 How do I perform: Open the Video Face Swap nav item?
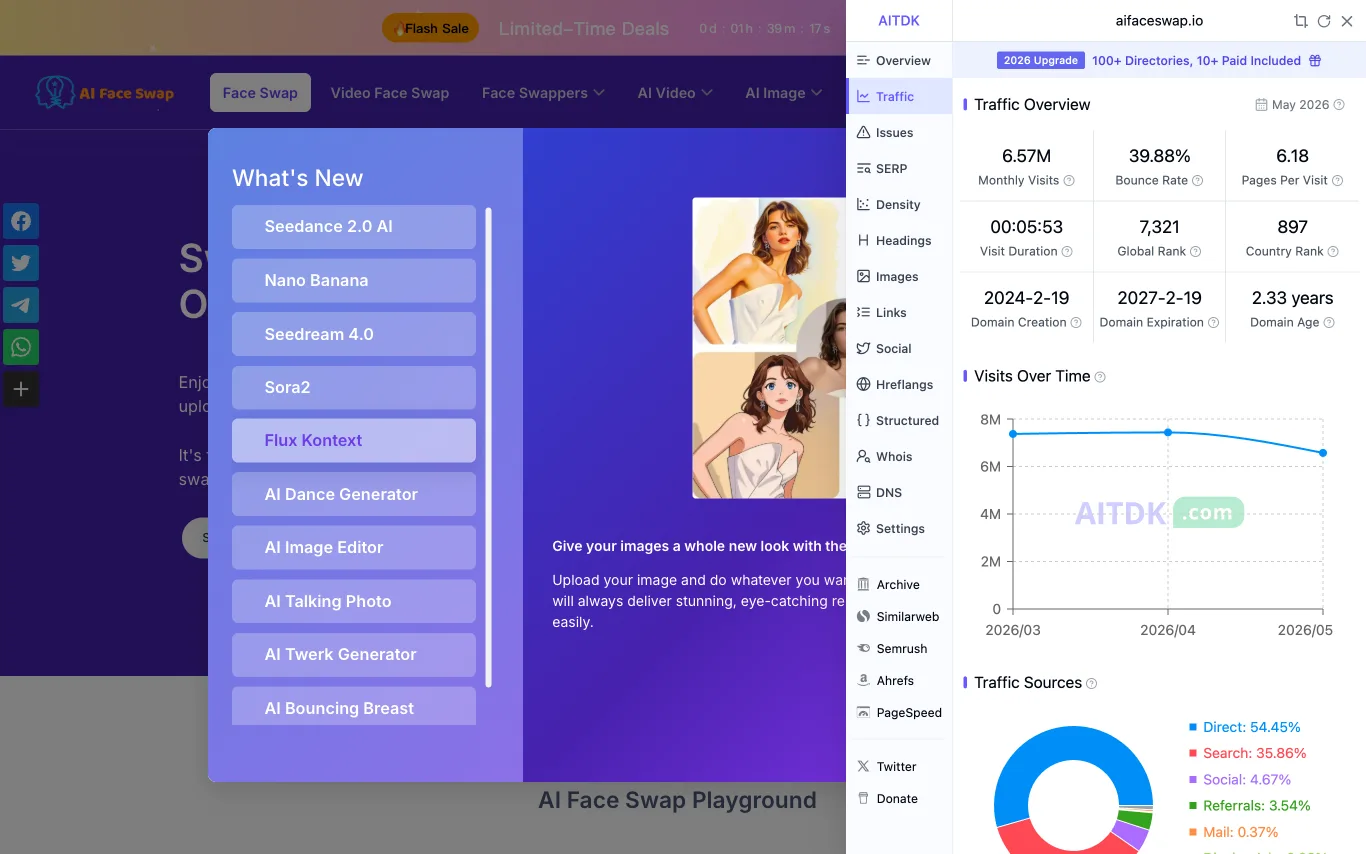pyautogui.click(x=390, y=93)
